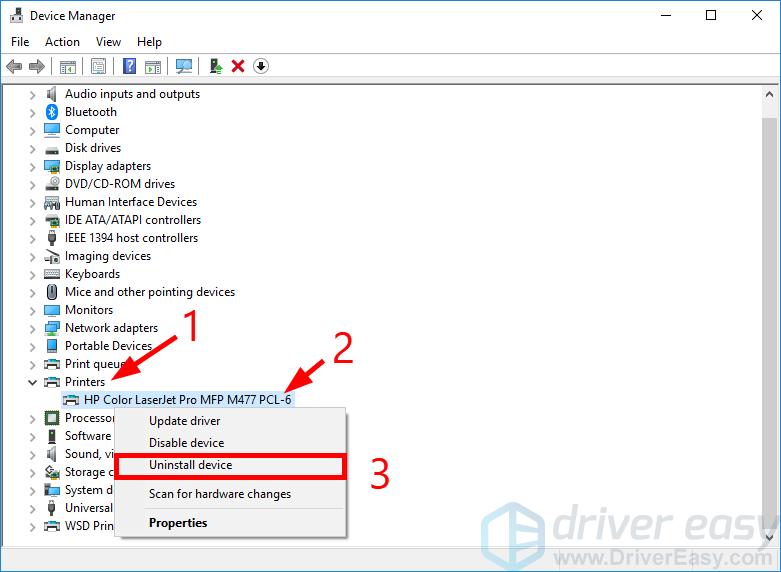Image resolution: width=781 pixels, height=572 pixels.
Task: Open the File menu
Action: tap(20, 42)
